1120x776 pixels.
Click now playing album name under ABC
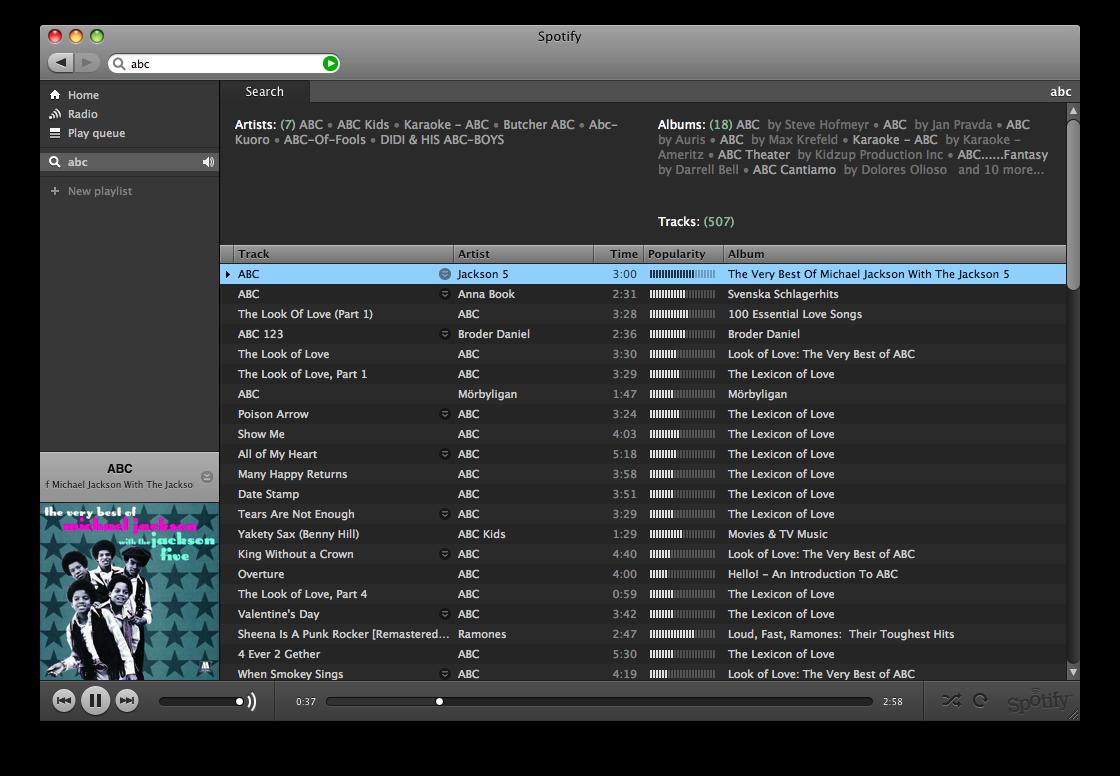119,484
